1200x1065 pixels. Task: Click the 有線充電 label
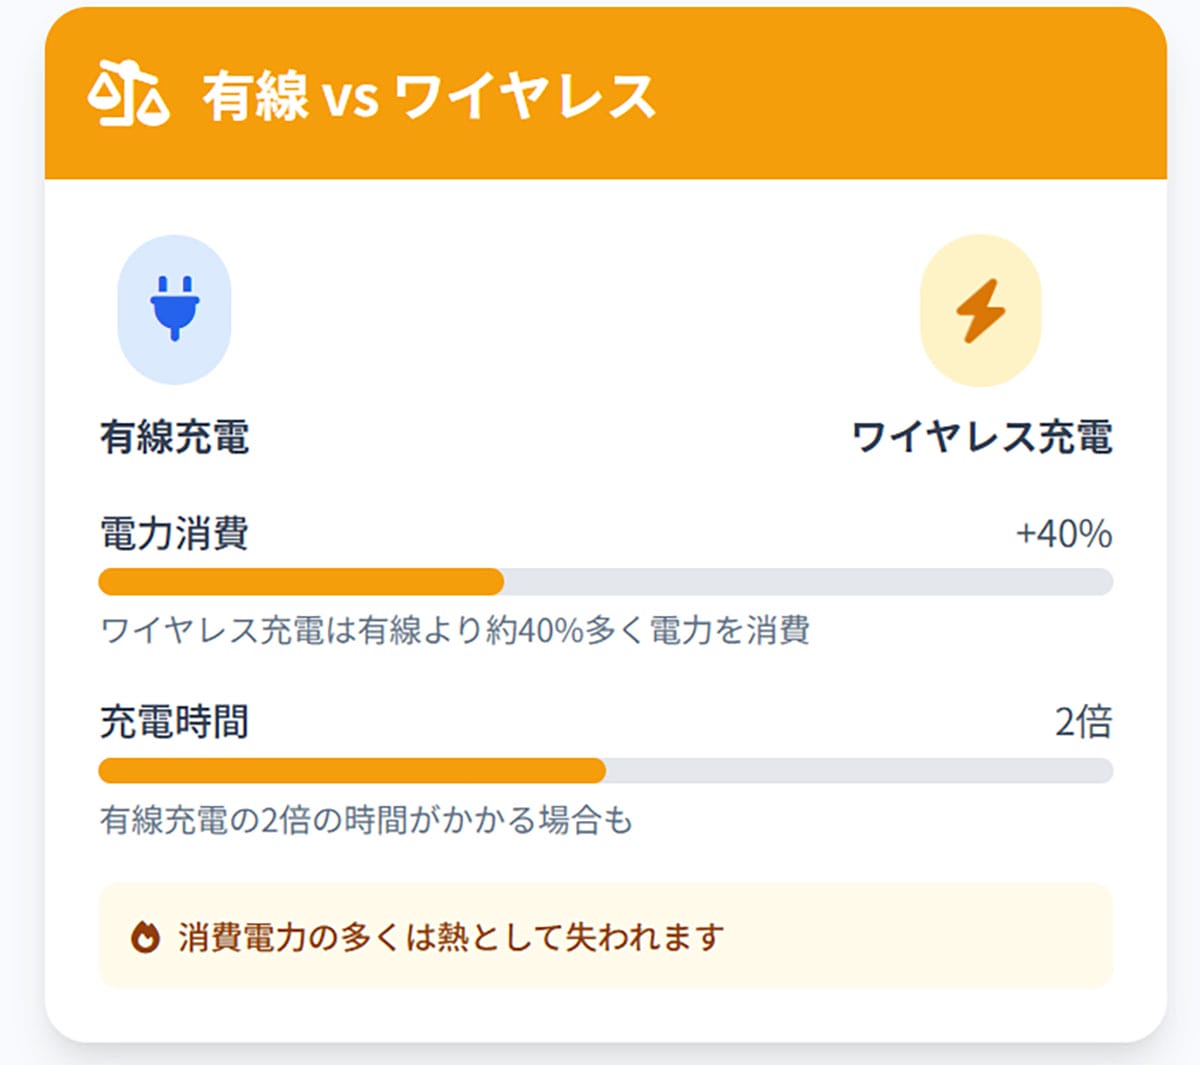(175, 437)
